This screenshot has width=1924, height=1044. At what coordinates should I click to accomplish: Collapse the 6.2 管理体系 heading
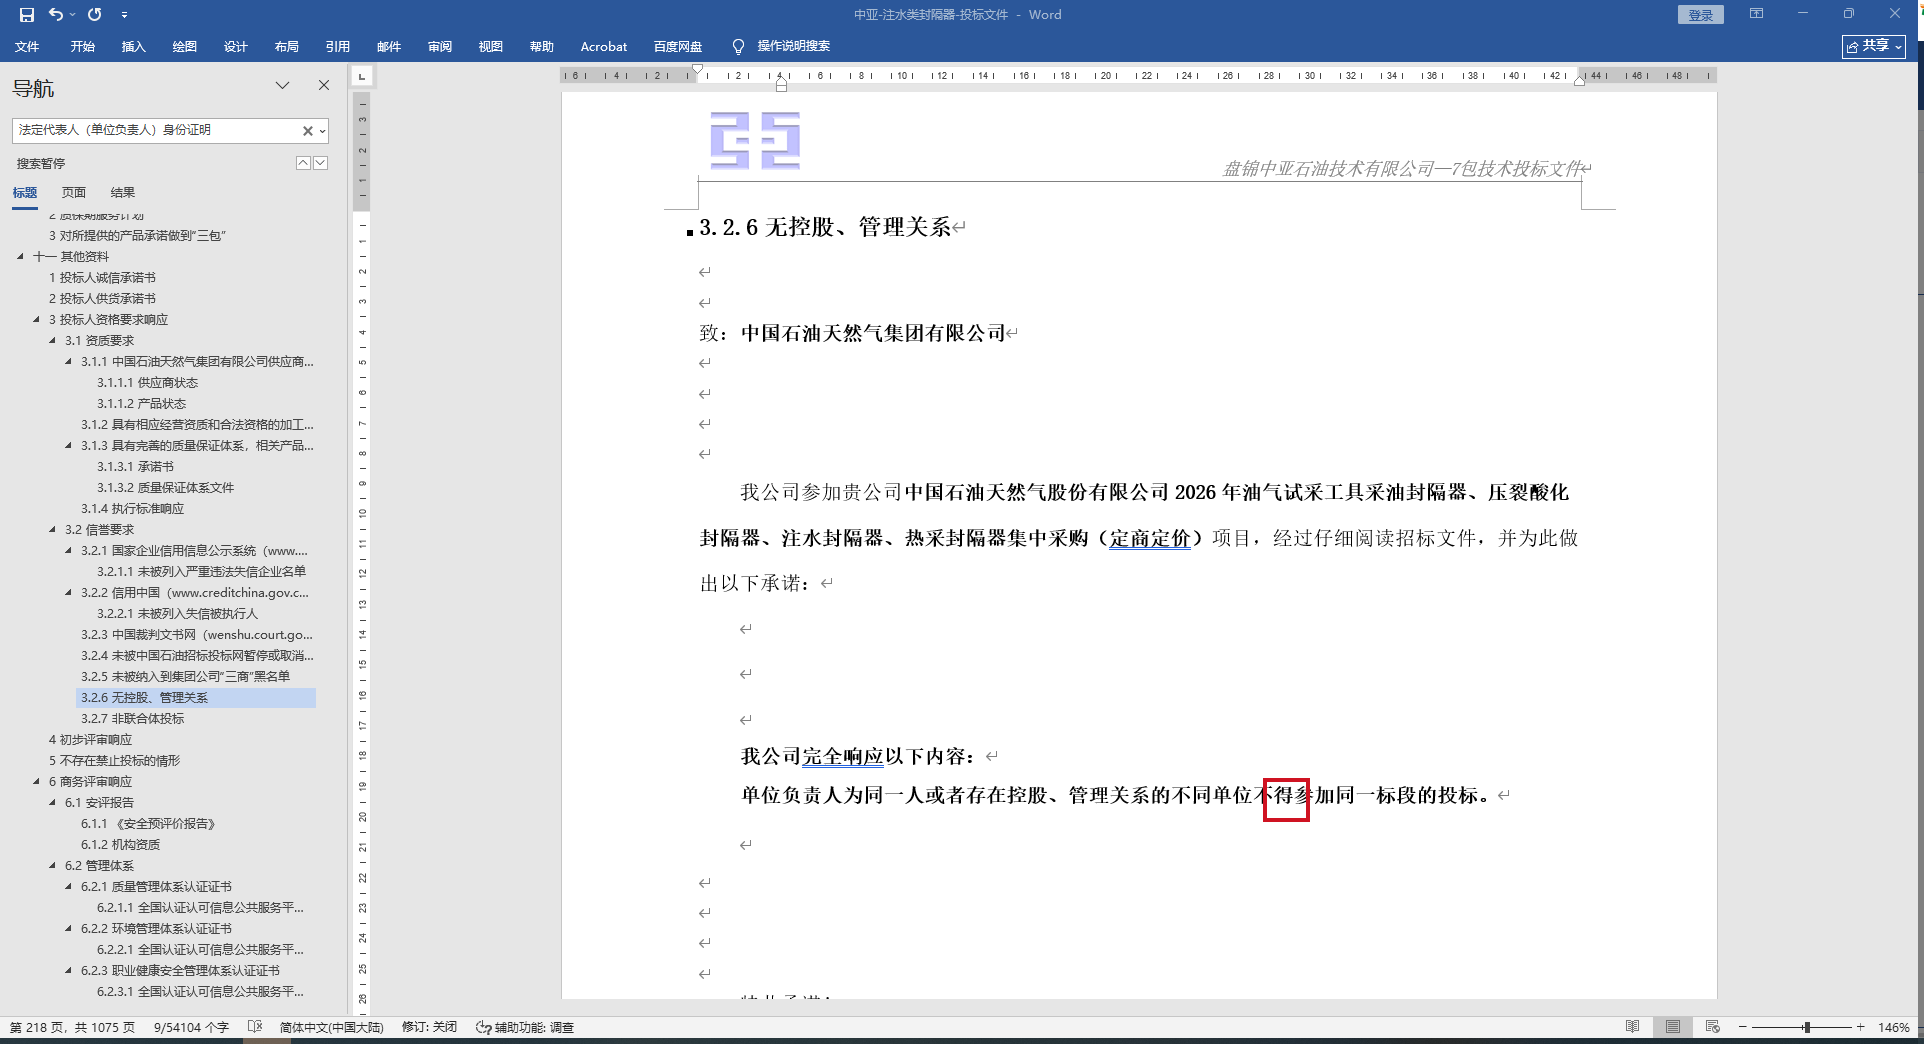point(52,866)
